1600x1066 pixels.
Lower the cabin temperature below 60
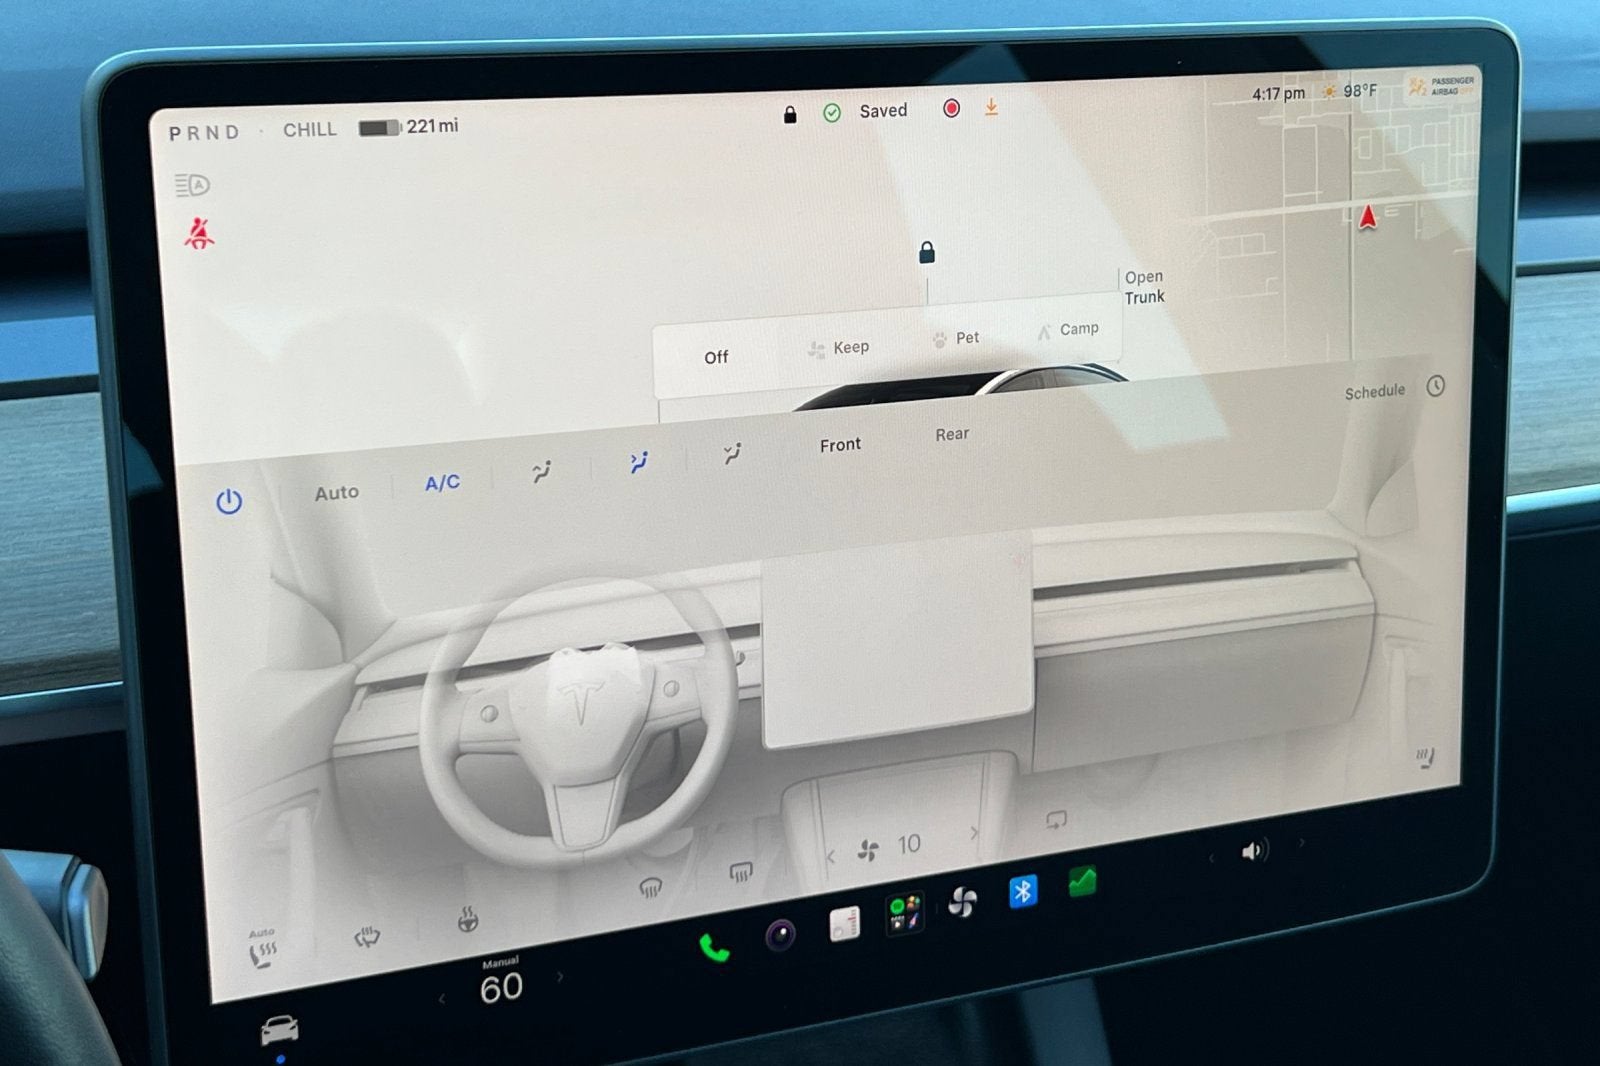point(441,999)
